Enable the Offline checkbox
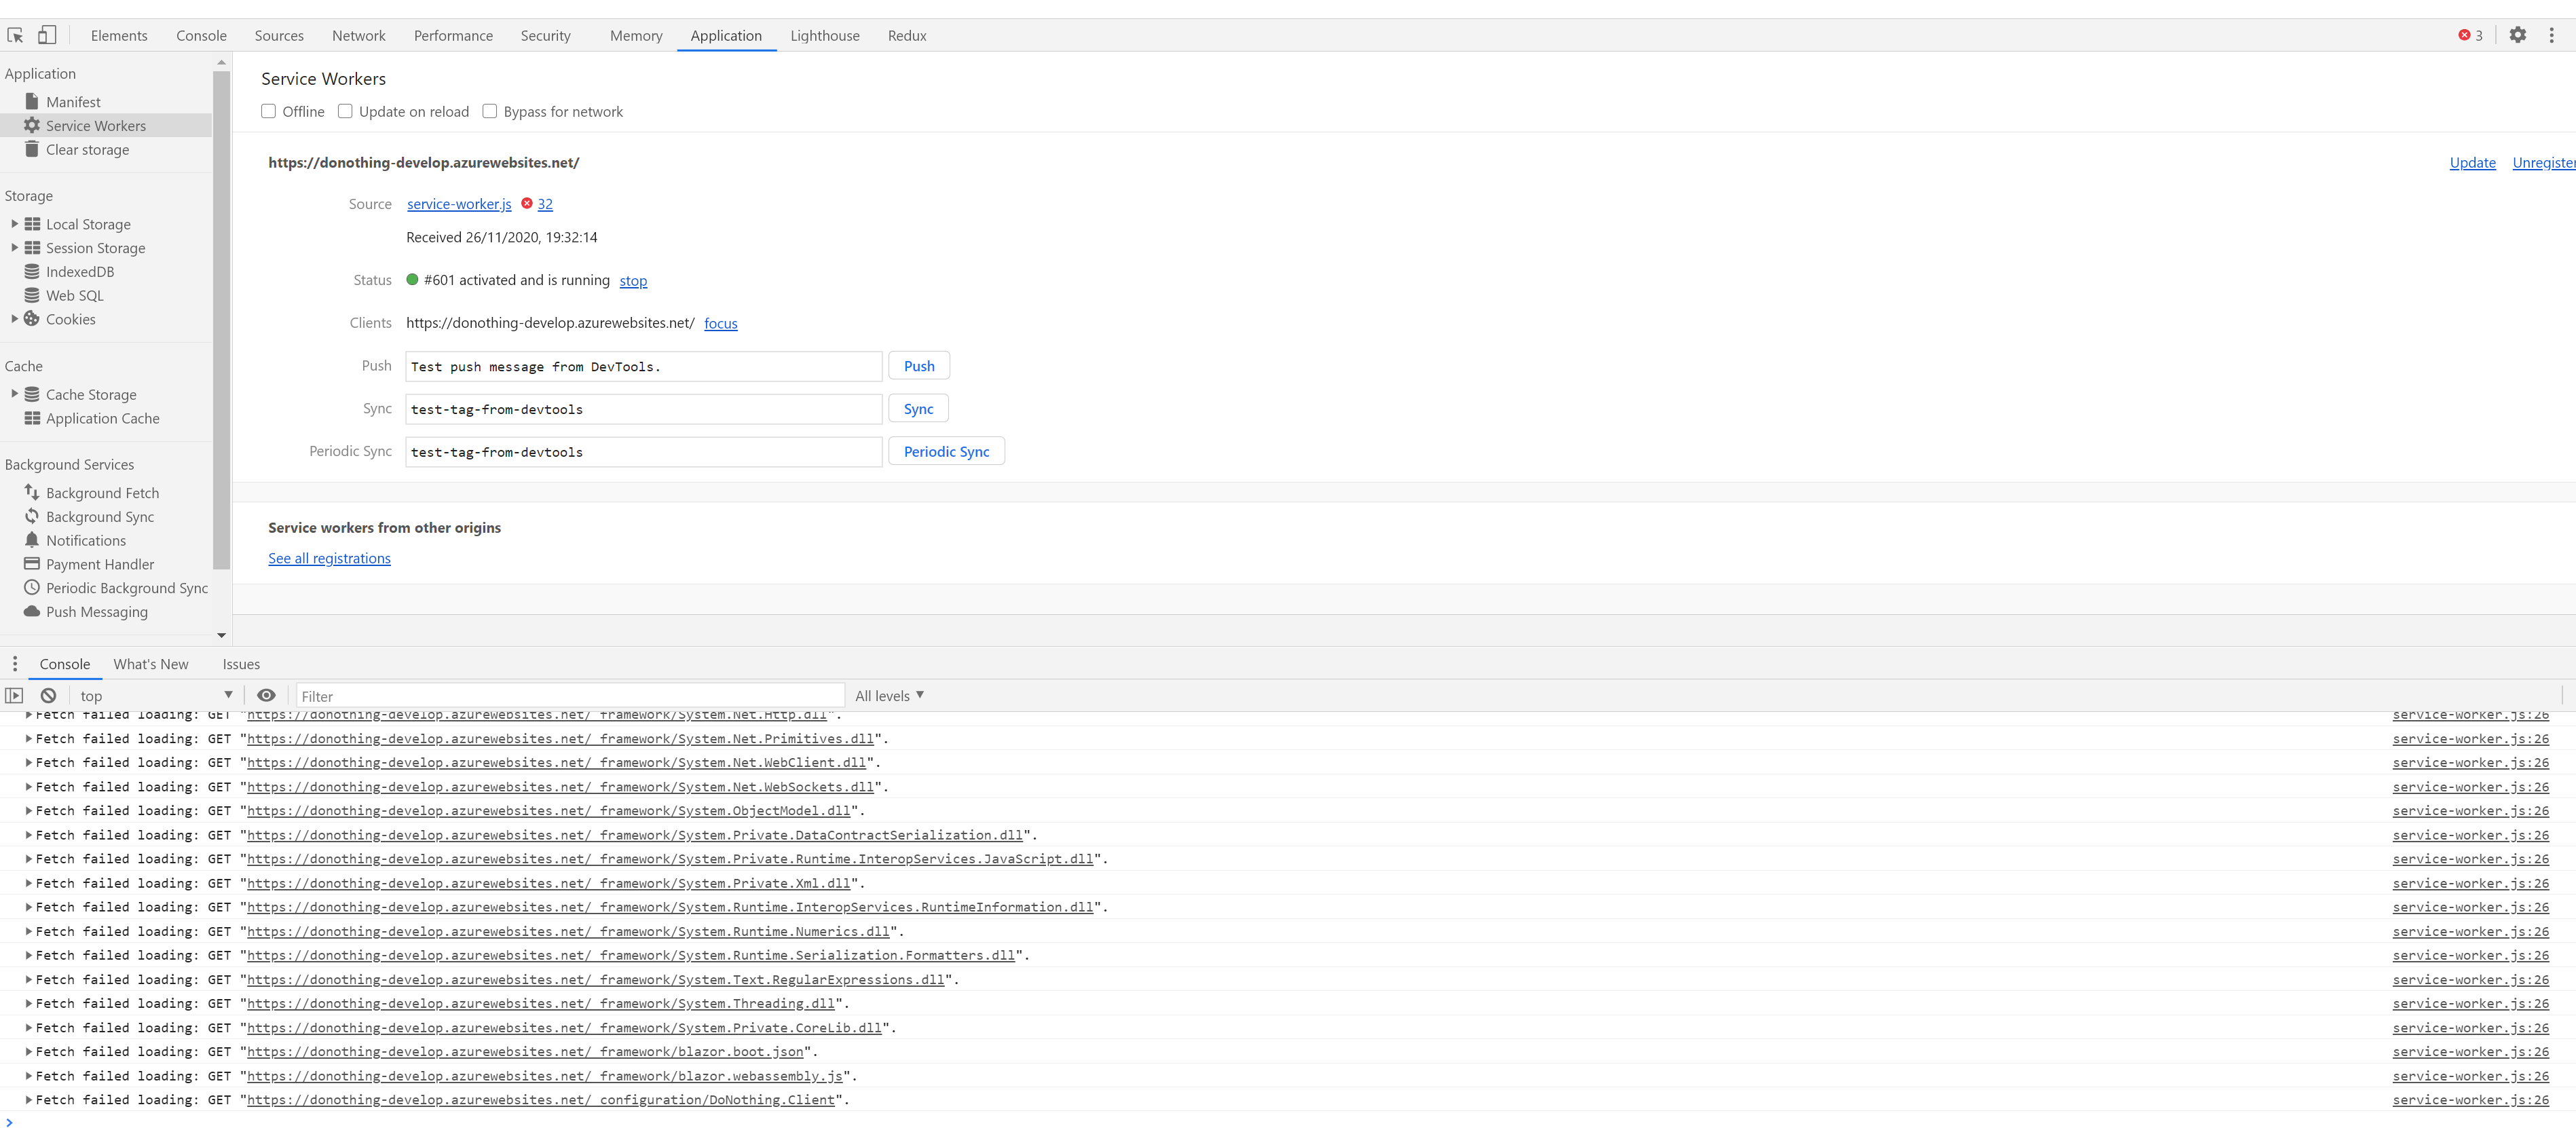This screenshot has width=2576, height=1128. (x=268, y=111)
